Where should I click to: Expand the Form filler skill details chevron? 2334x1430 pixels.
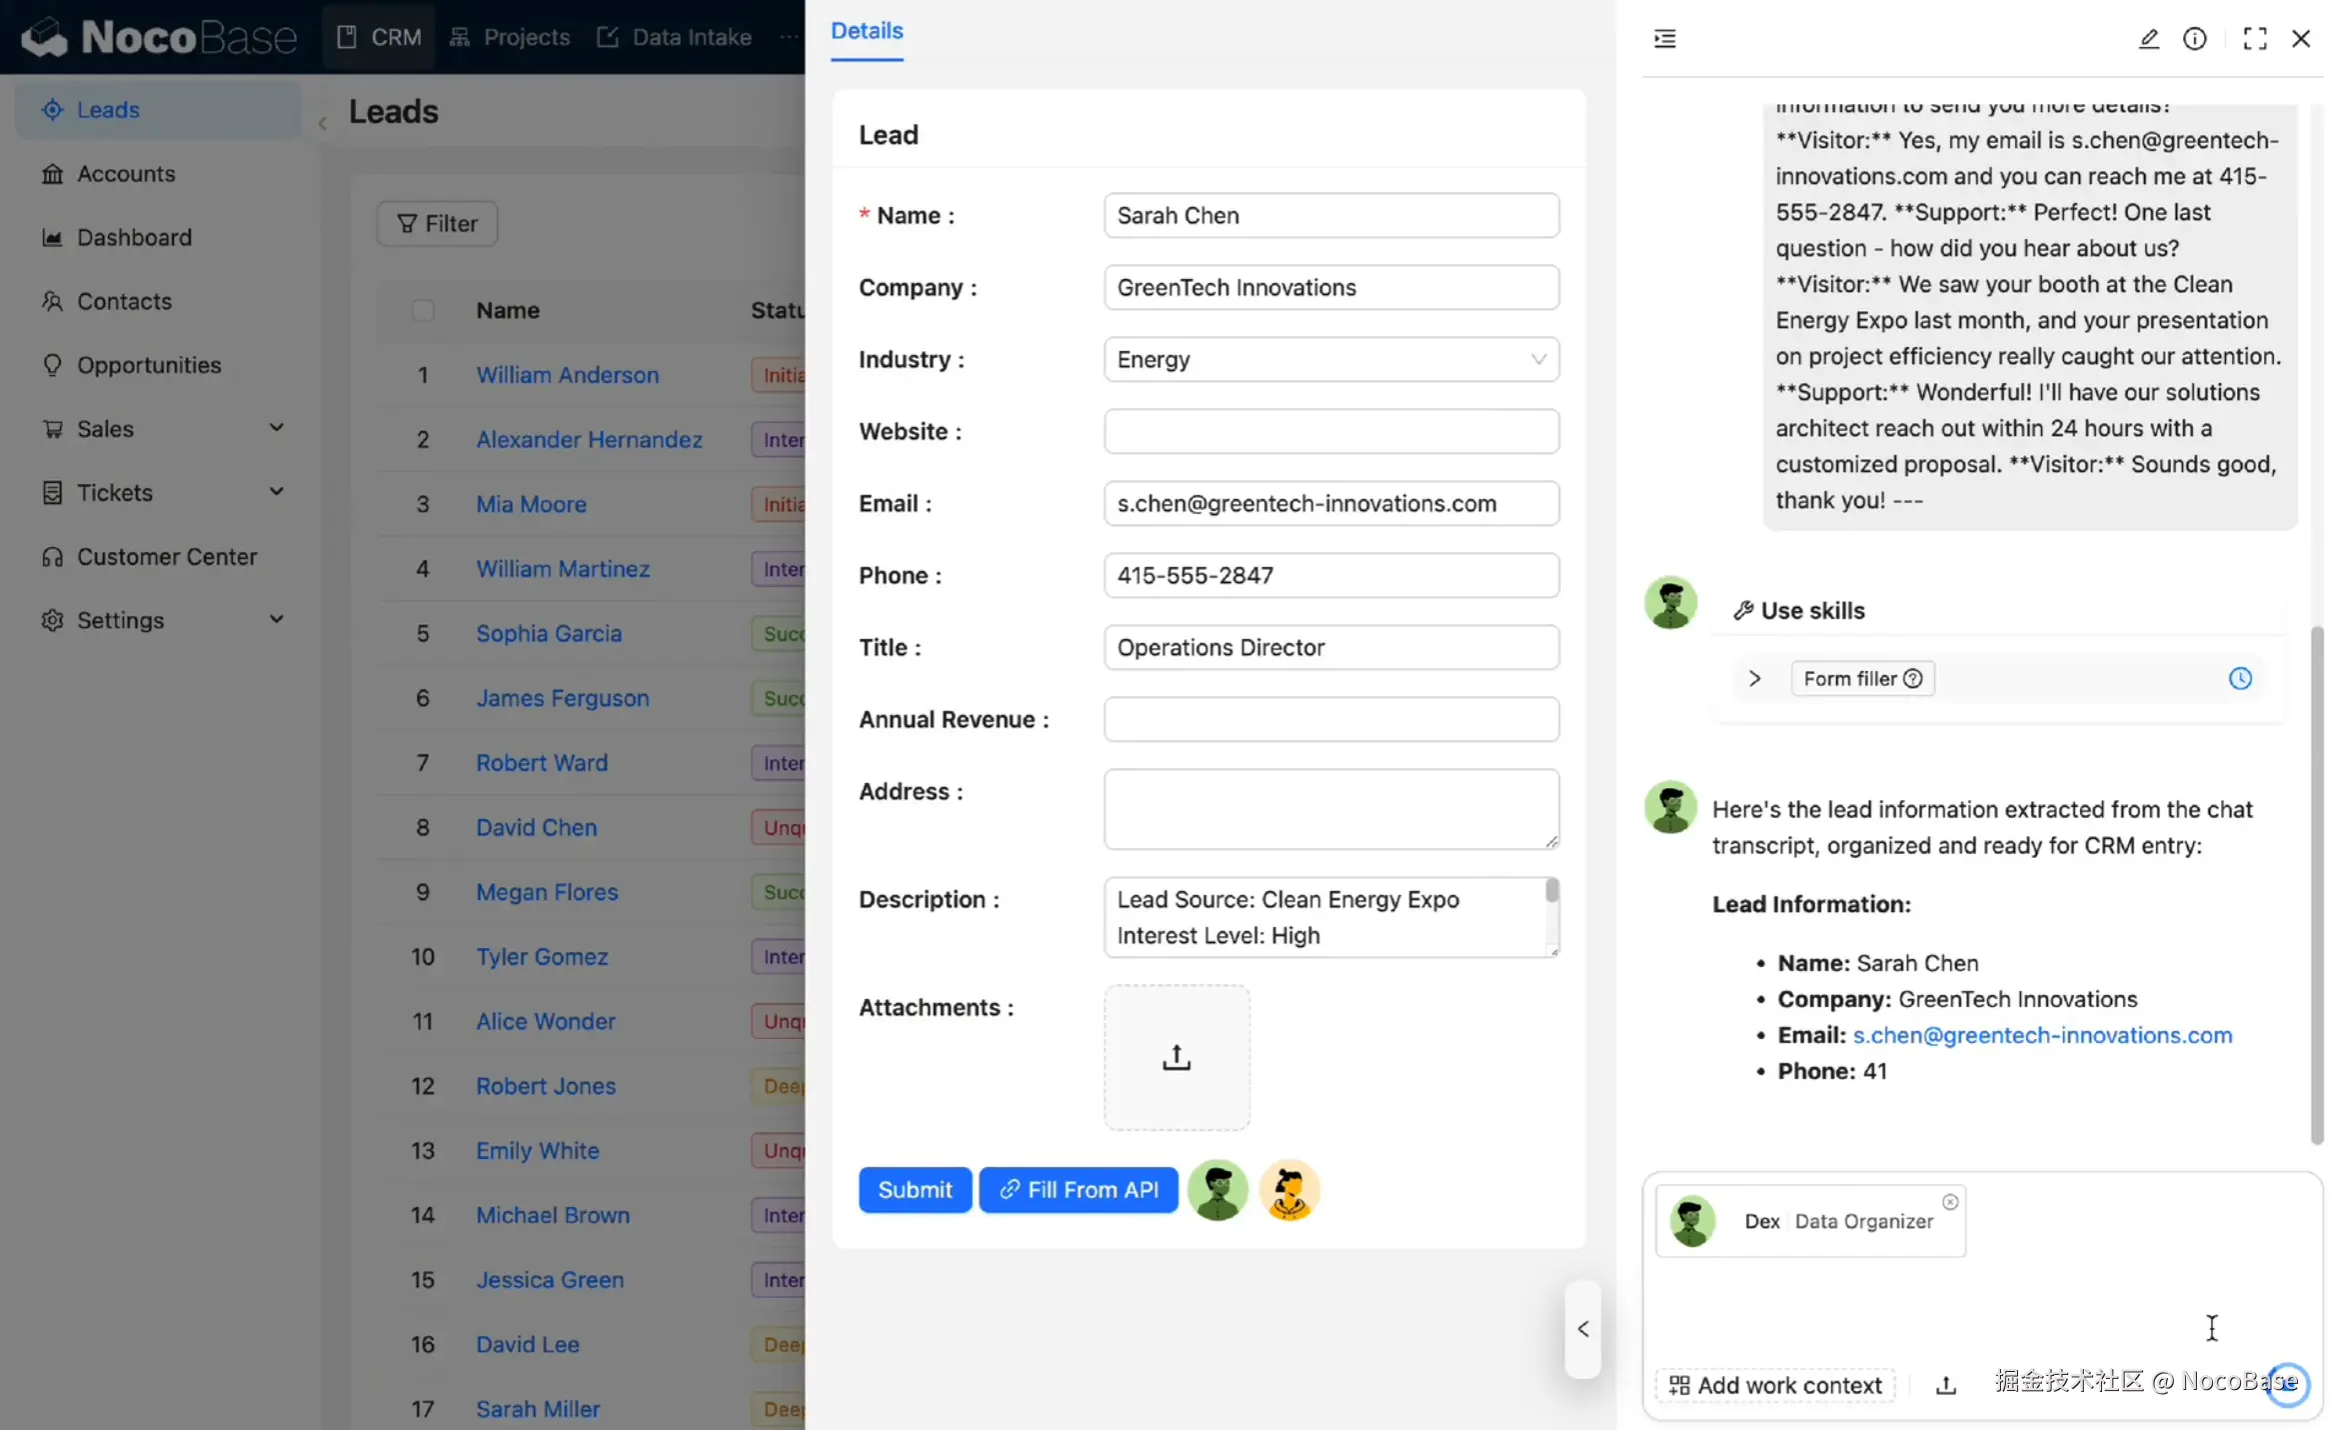pos(1754,679)
